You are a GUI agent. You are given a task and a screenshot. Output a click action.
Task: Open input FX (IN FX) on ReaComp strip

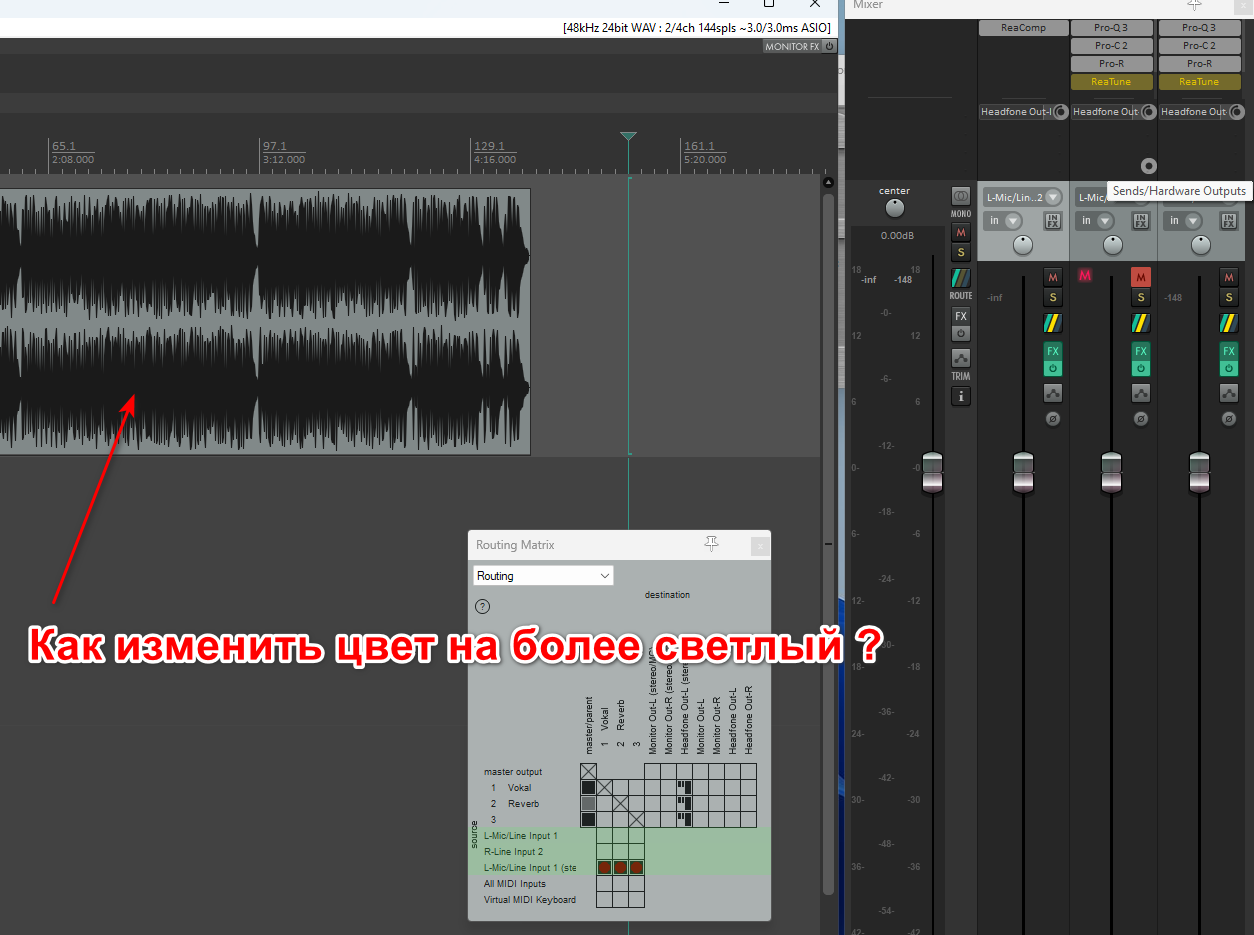click(x=1053, y=221)
